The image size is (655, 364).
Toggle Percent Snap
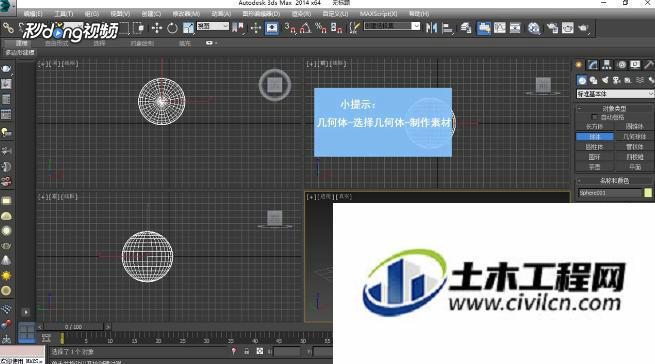(x=321, y=28)
